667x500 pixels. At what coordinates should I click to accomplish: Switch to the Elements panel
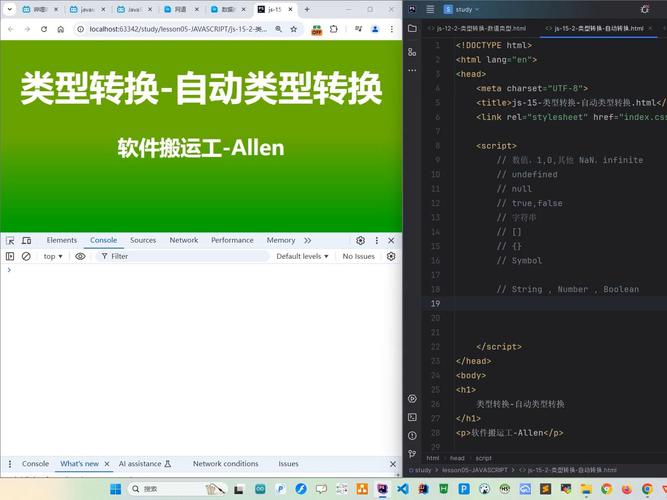click(x=62, y=240)
